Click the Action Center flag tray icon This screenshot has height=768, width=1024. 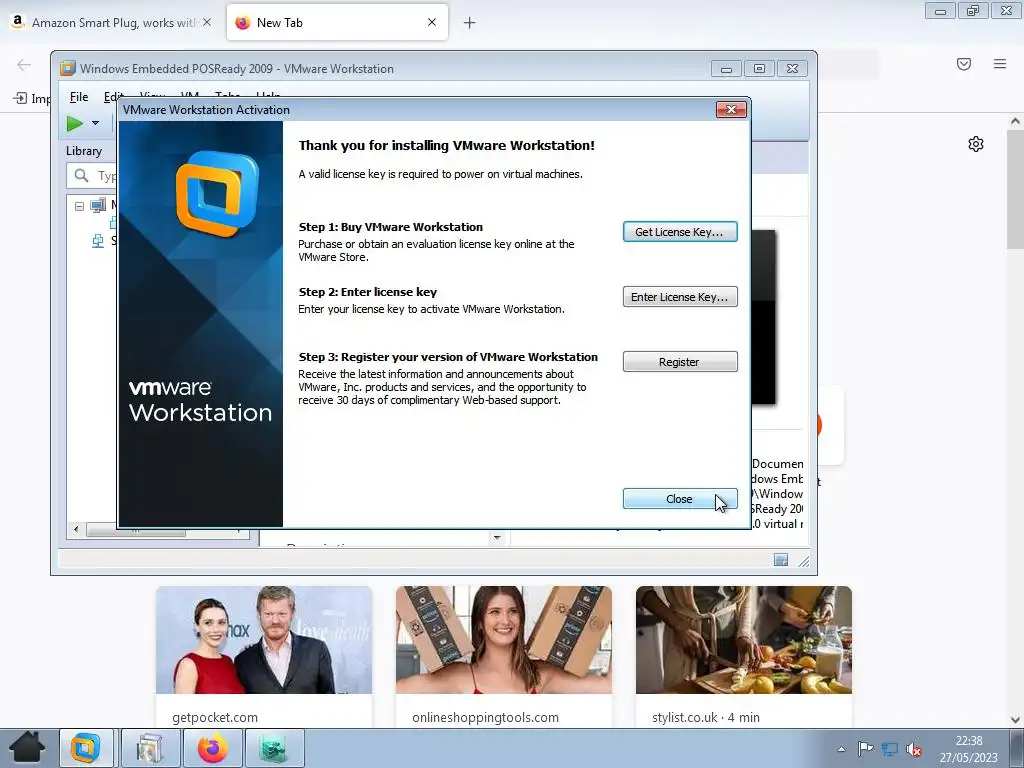tap(865, 749)
